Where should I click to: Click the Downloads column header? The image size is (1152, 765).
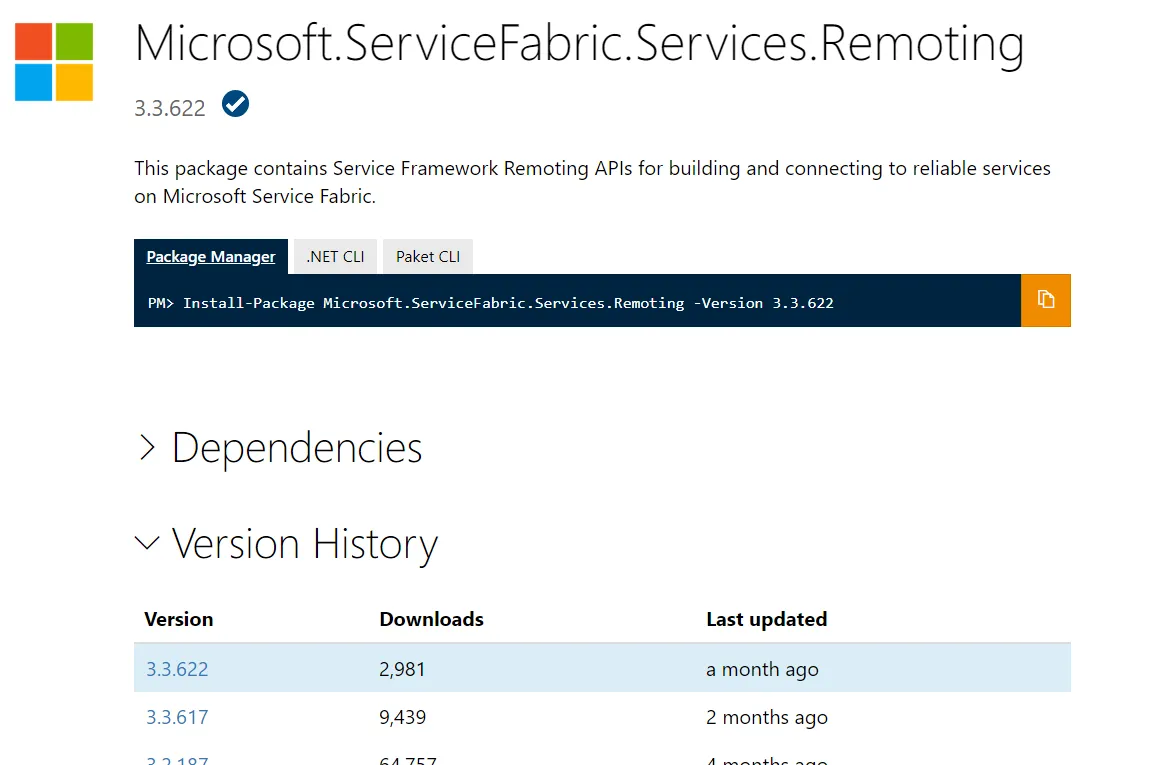pos(431,619)
